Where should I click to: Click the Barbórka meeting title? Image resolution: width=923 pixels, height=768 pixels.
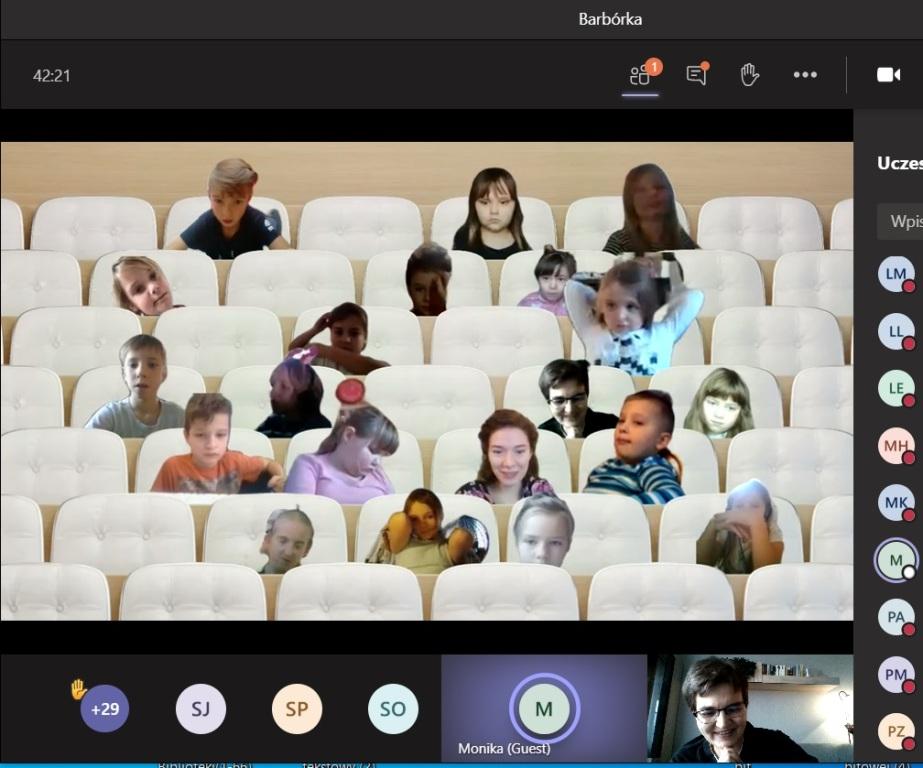pyautogui.click(x=610, y=19)
